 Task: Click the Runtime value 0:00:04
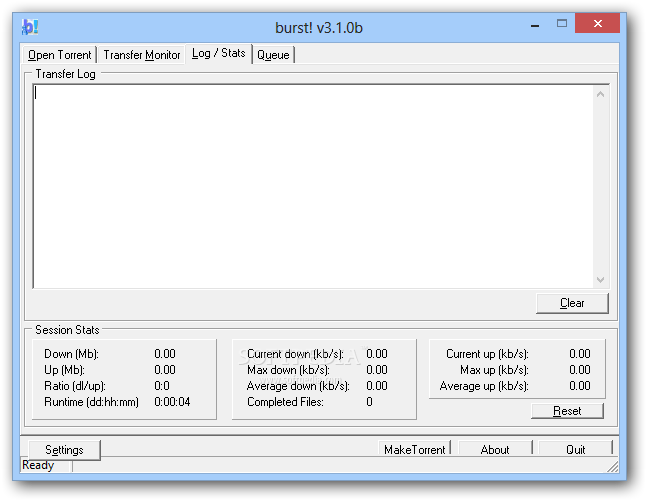coord(172,402)
